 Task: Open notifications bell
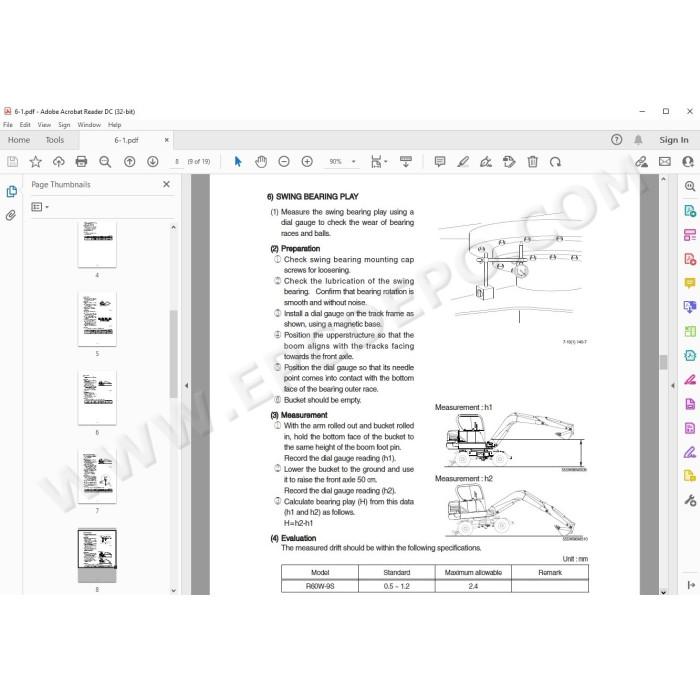[x=638, y=140]
